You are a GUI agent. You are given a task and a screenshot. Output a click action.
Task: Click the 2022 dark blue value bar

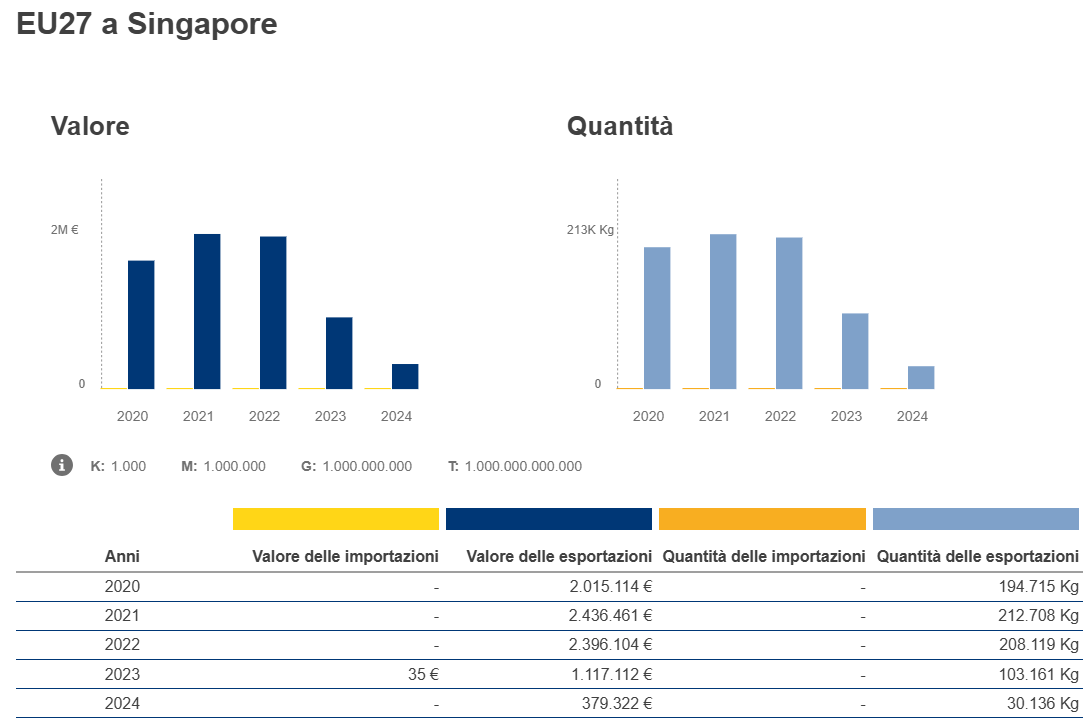click(273, 312)
